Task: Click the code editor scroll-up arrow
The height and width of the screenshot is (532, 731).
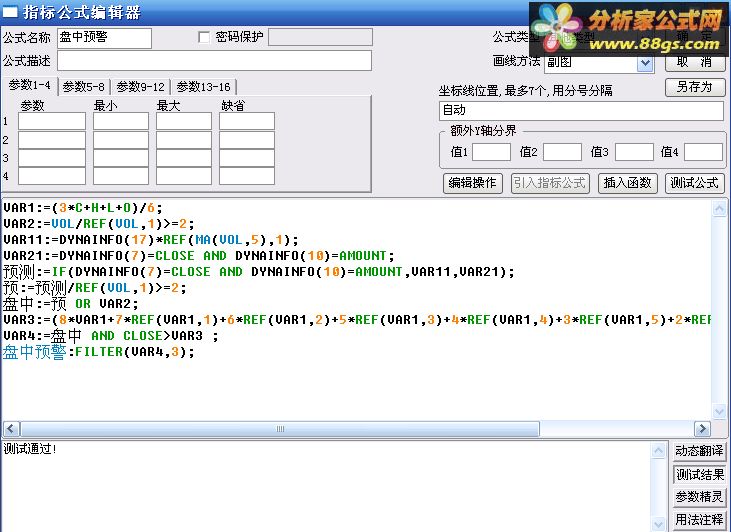Action: (x=719, y=209)
